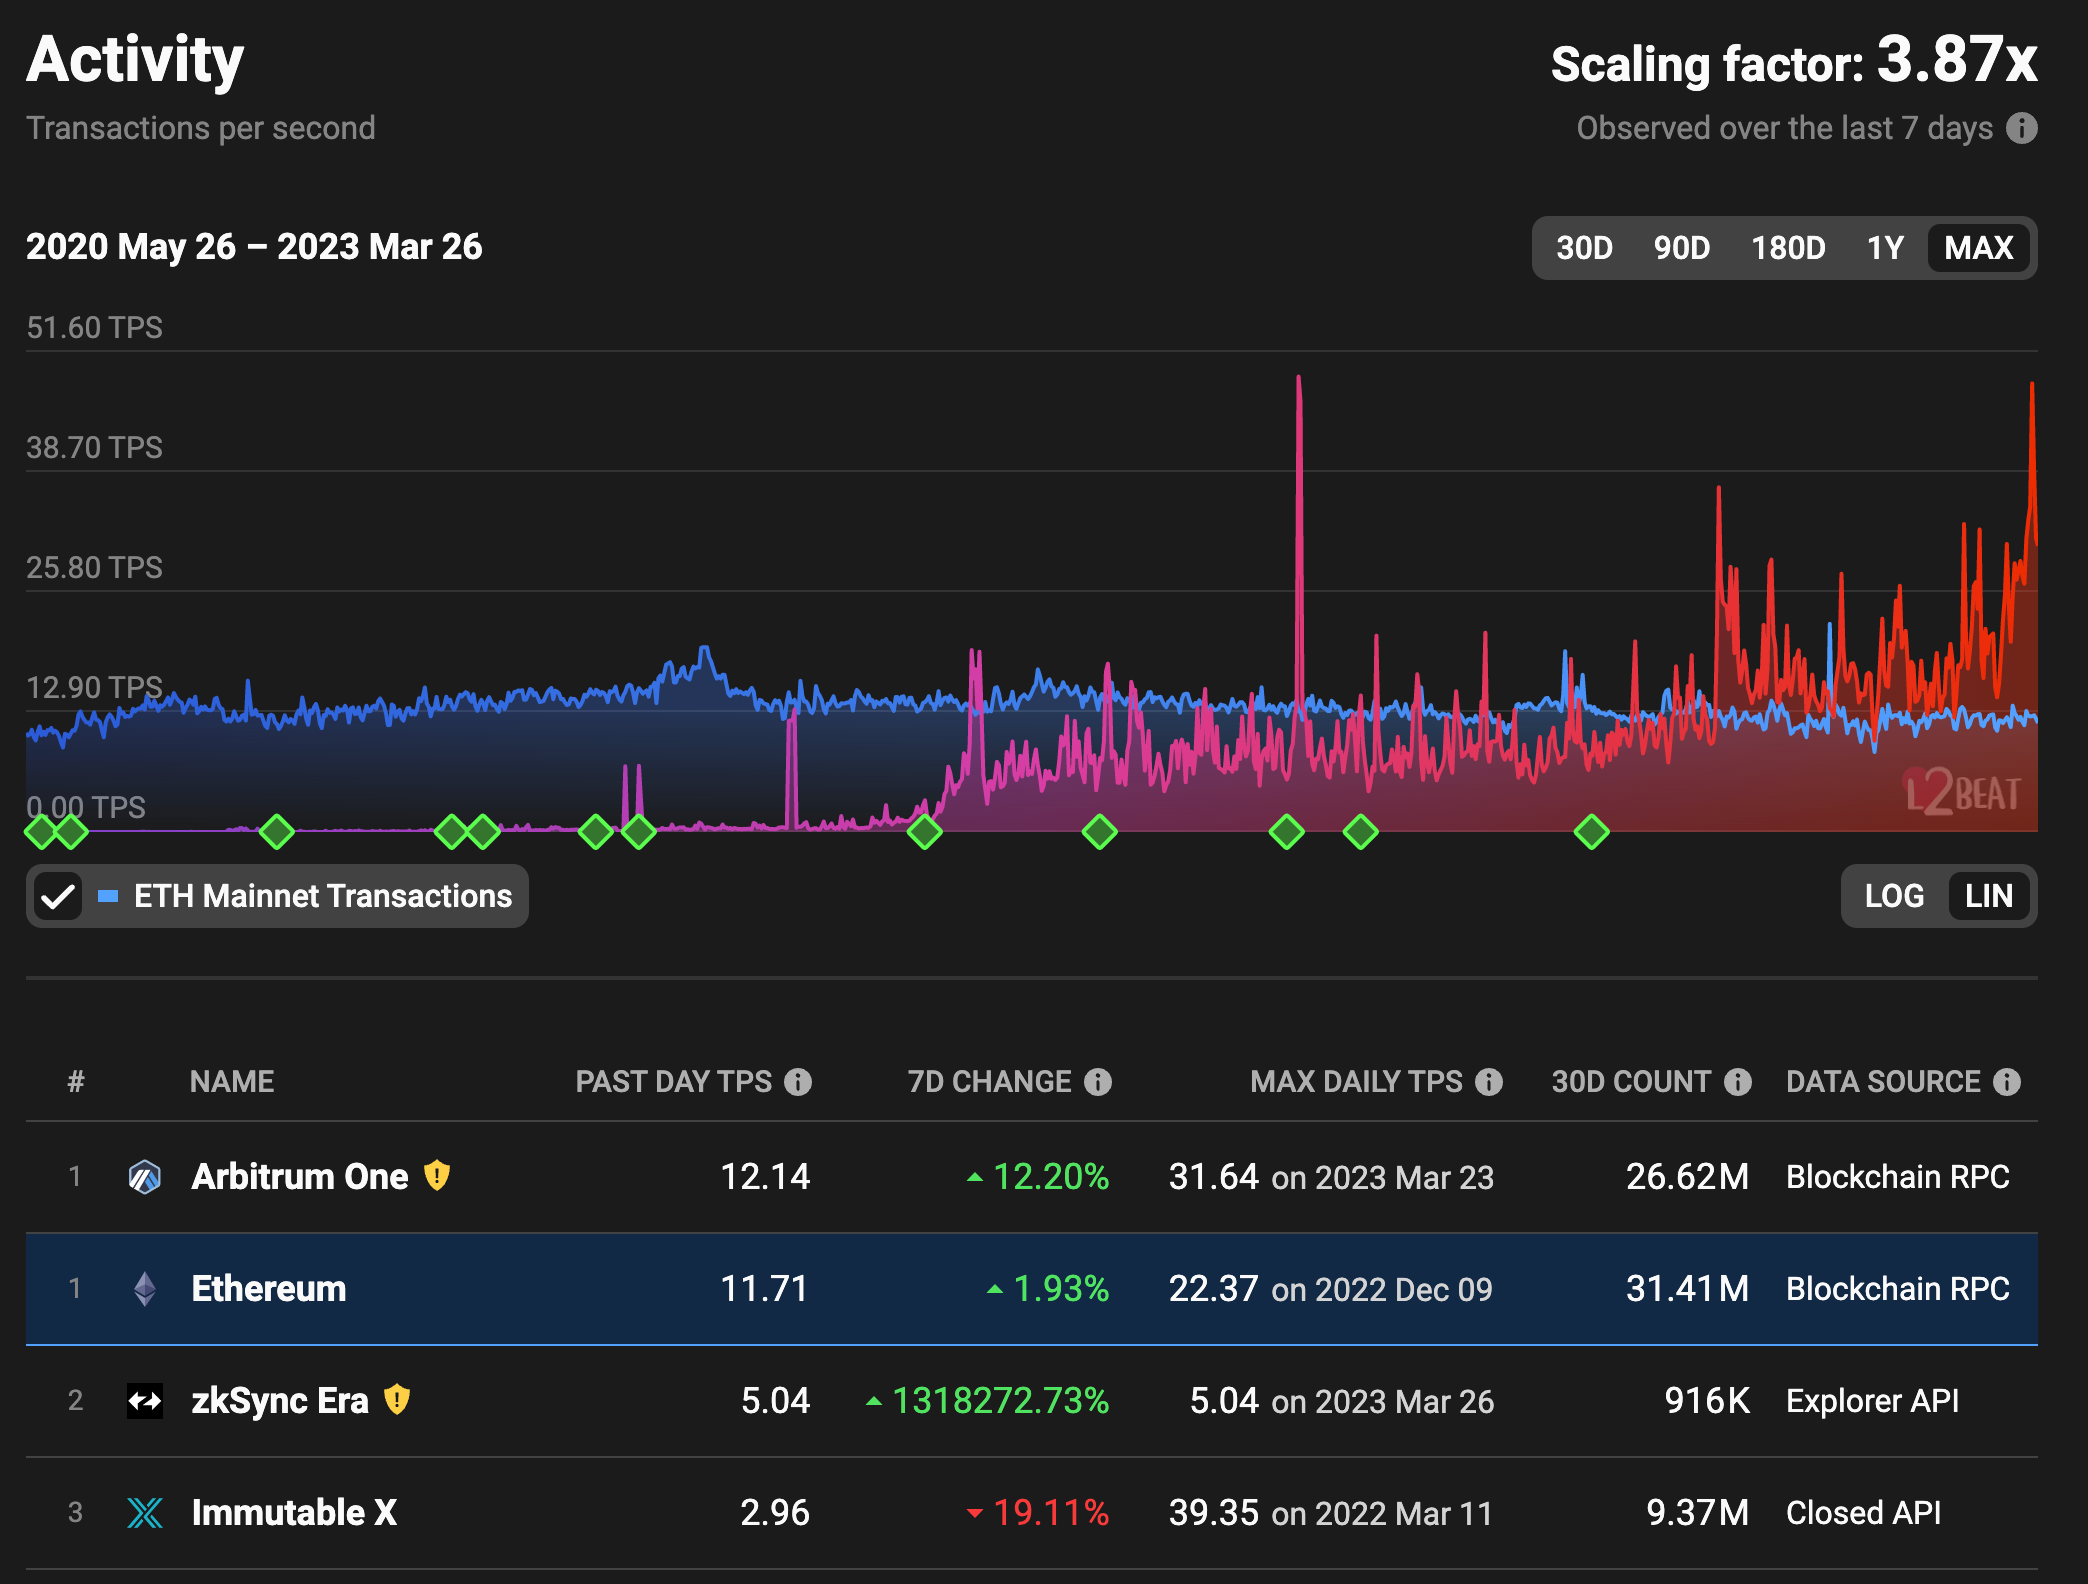Uncheck ETH Mainnet Transactions checkbox
This screenshot has width=2088, height=1584.
pyautogui.click(x=58, y=896)
